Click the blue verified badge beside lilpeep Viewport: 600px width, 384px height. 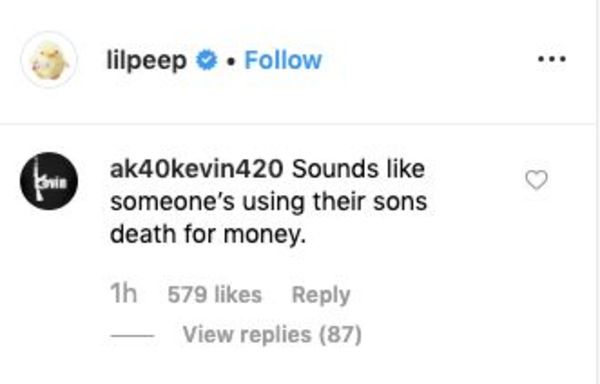(x=207, y=60)
